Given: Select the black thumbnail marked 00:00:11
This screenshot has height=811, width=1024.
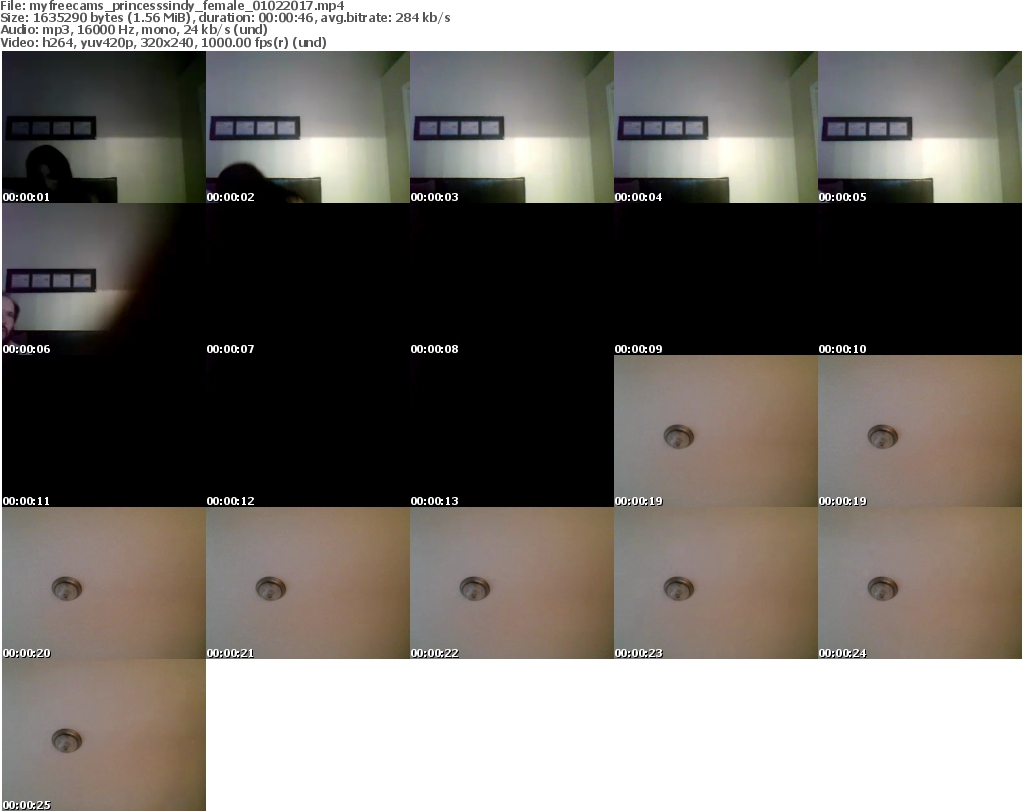Looking at the screenshot, I should 104,431.
